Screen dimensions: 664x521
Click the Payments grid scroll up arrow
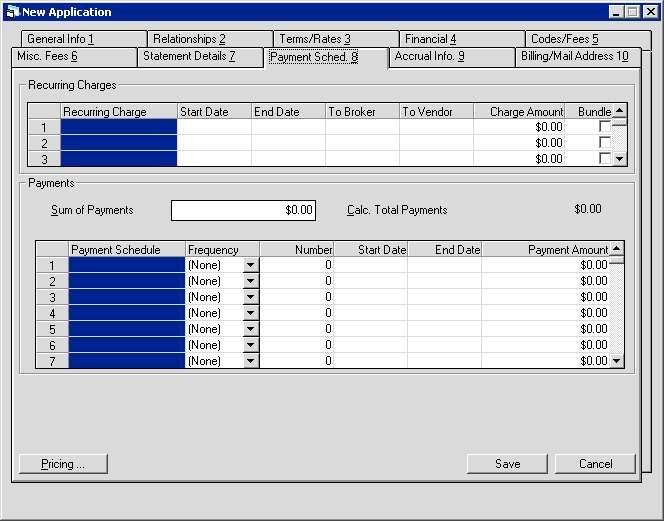click(x=617, y=249)
